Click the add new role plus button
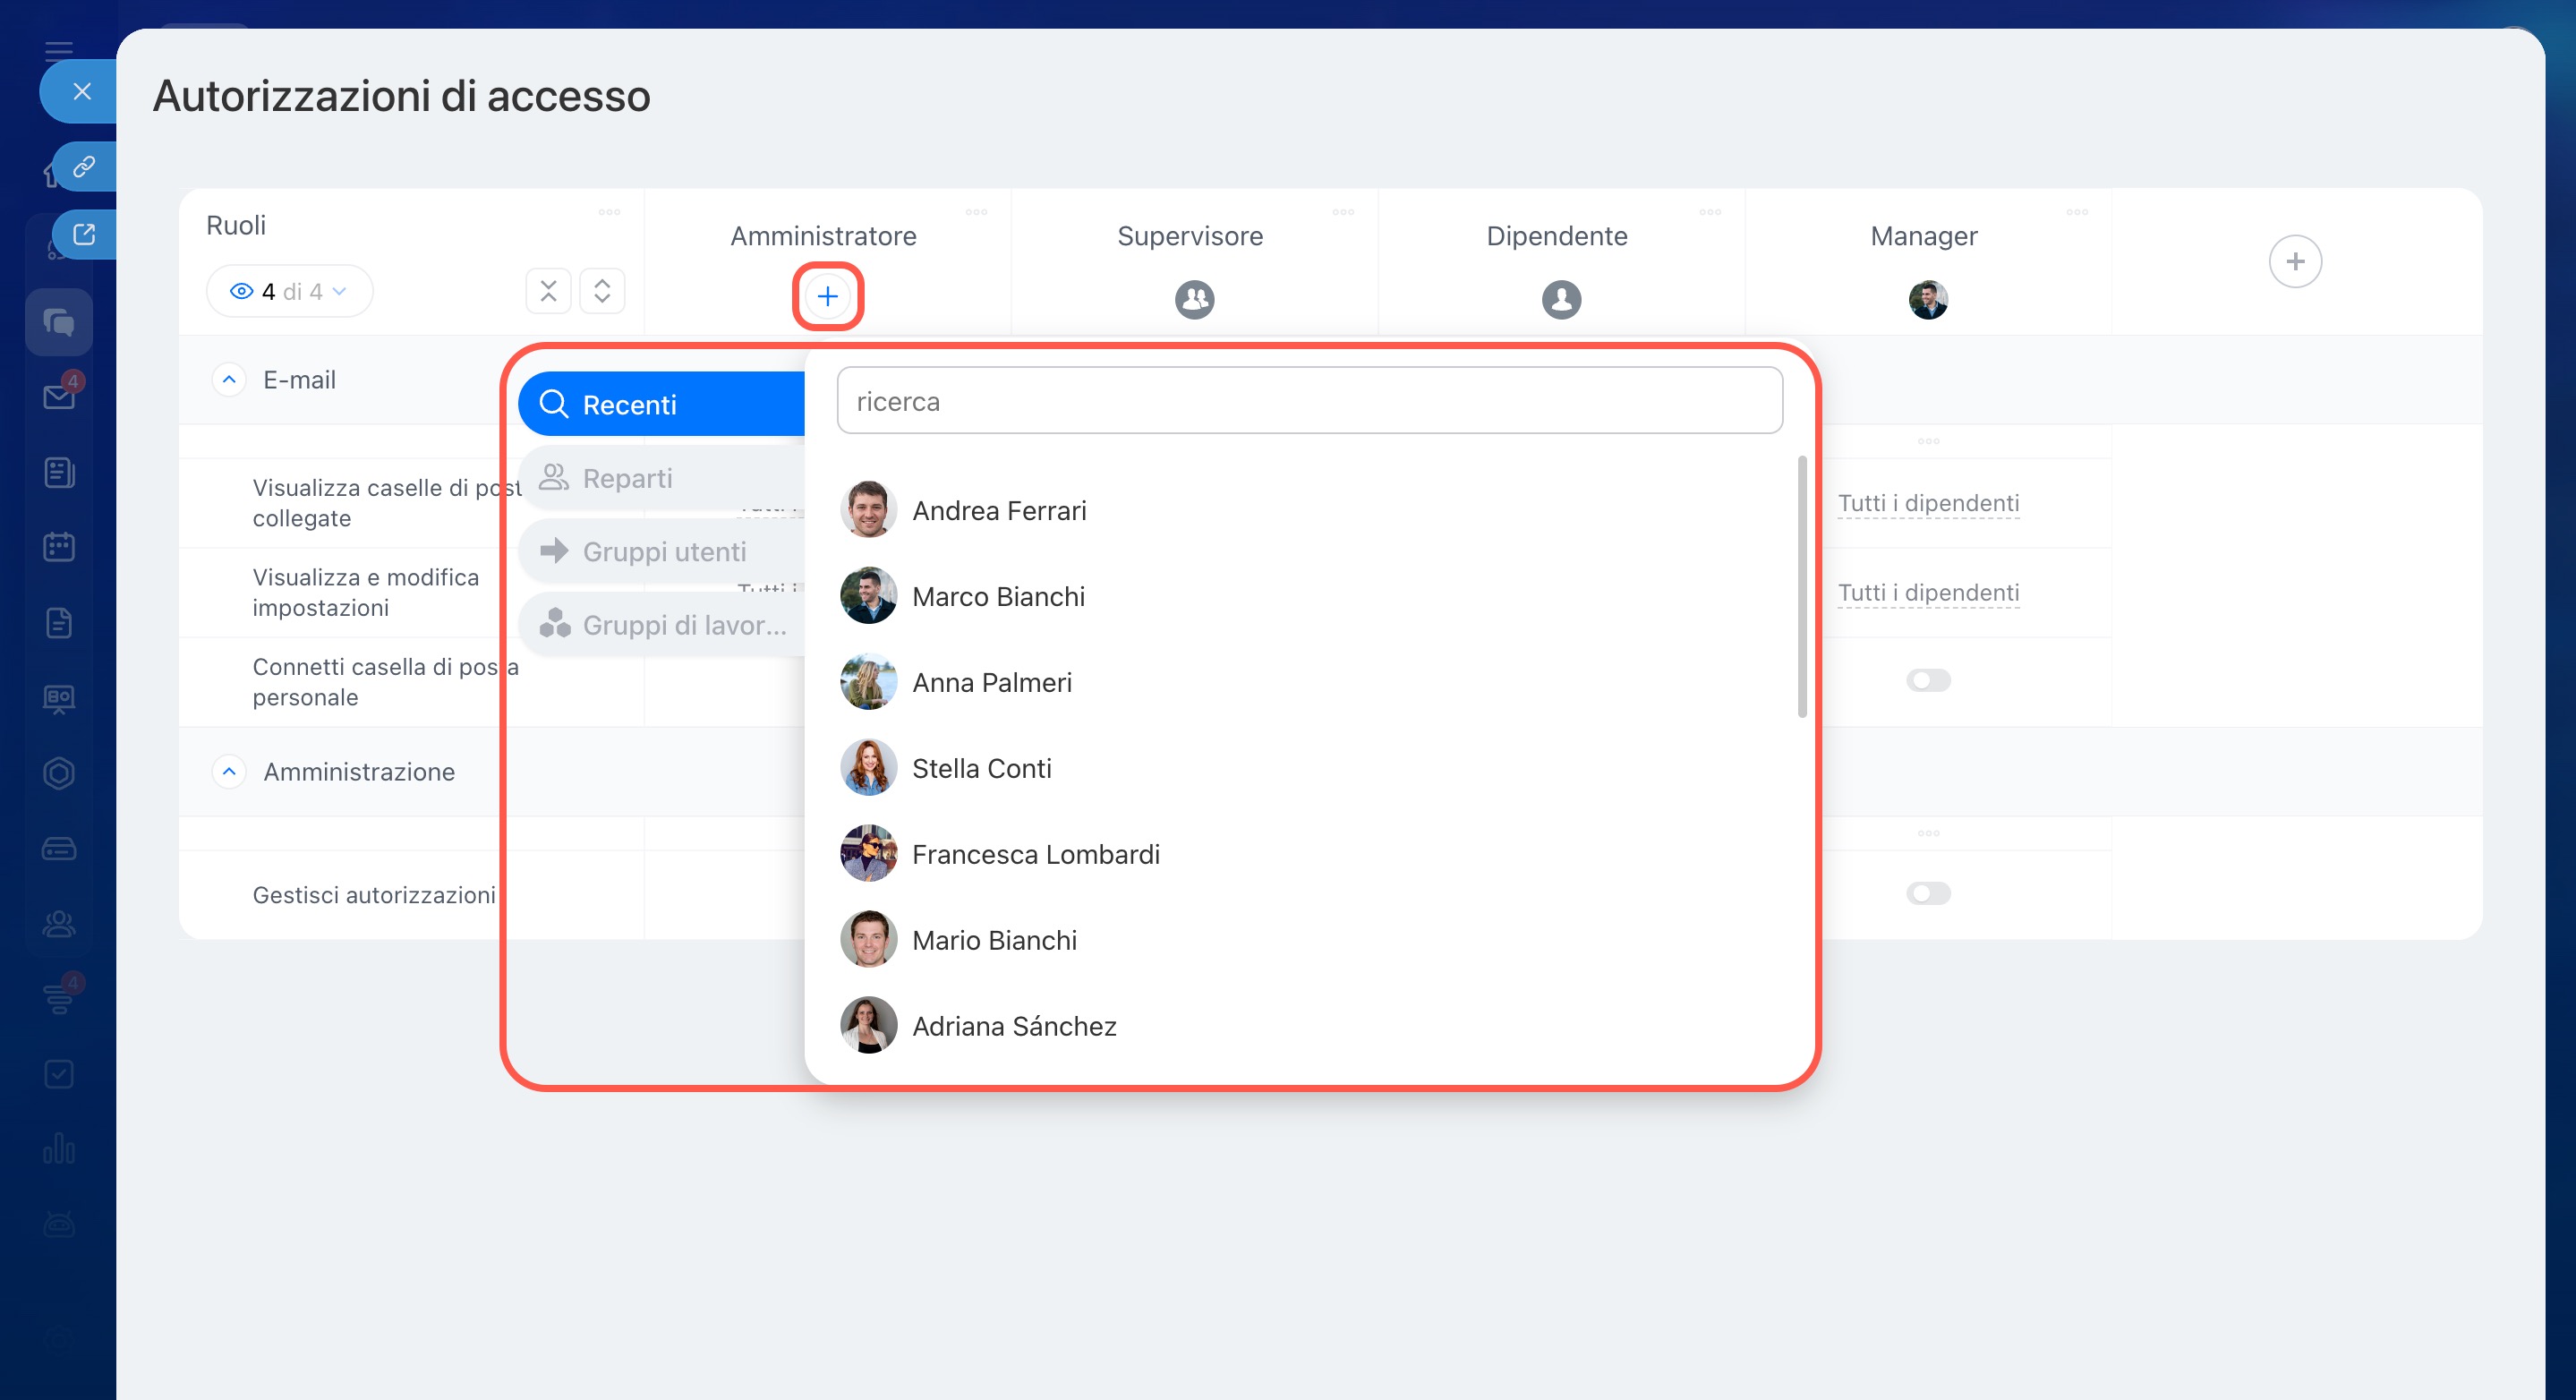The image size is (2576, 1400). point(2294,262)
